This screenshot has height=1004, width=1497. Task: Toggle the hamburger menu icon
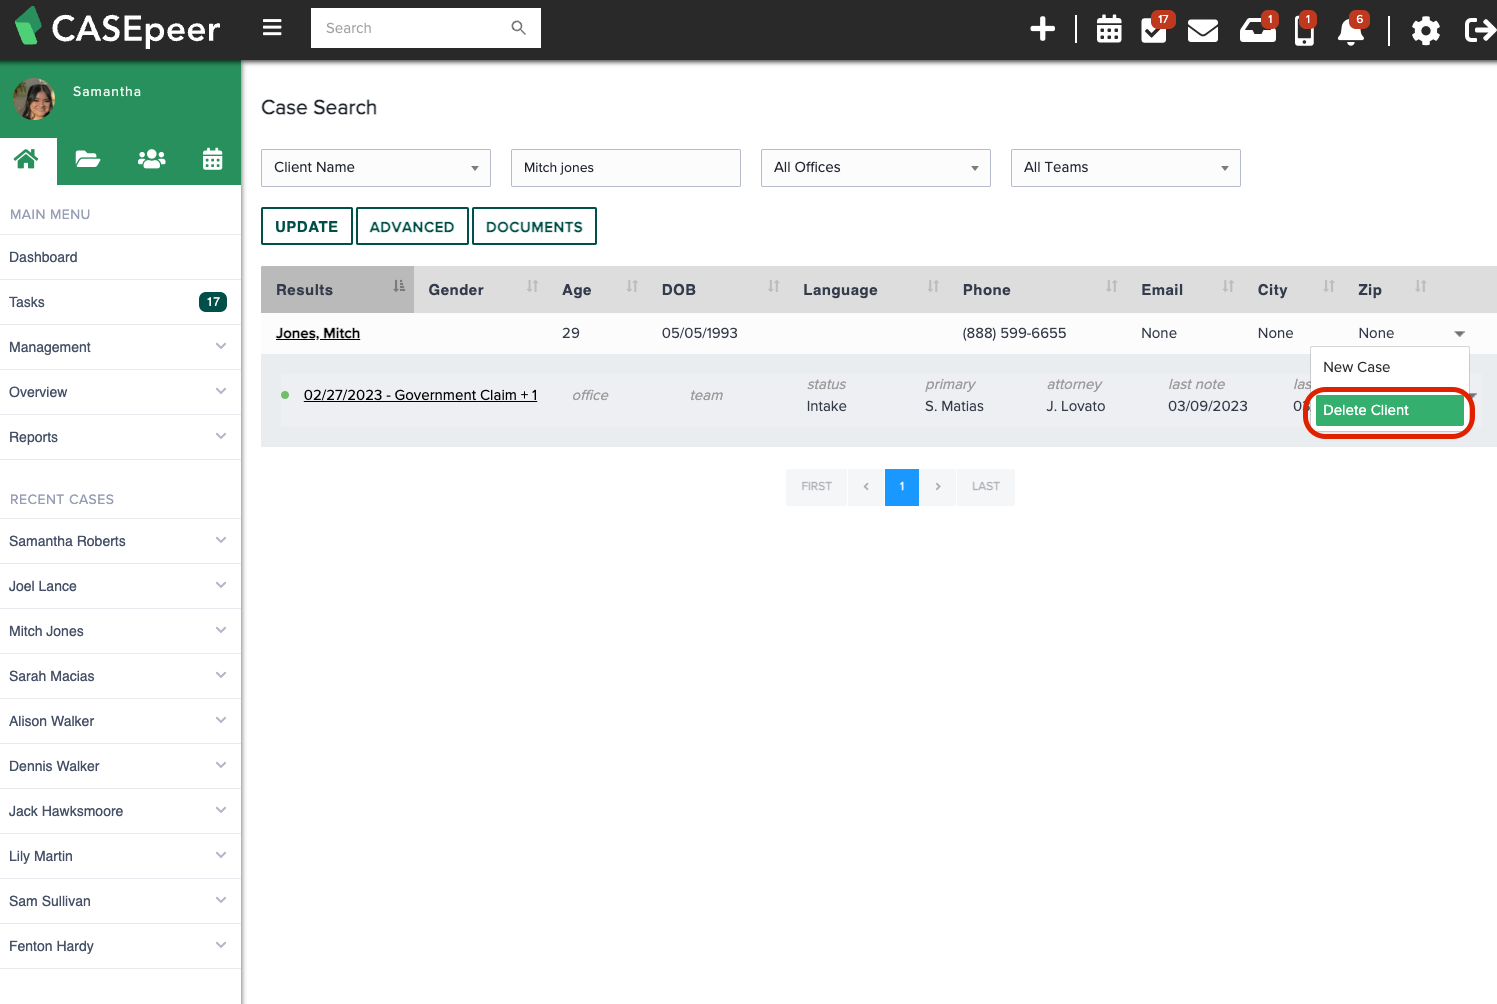point(272,28)
